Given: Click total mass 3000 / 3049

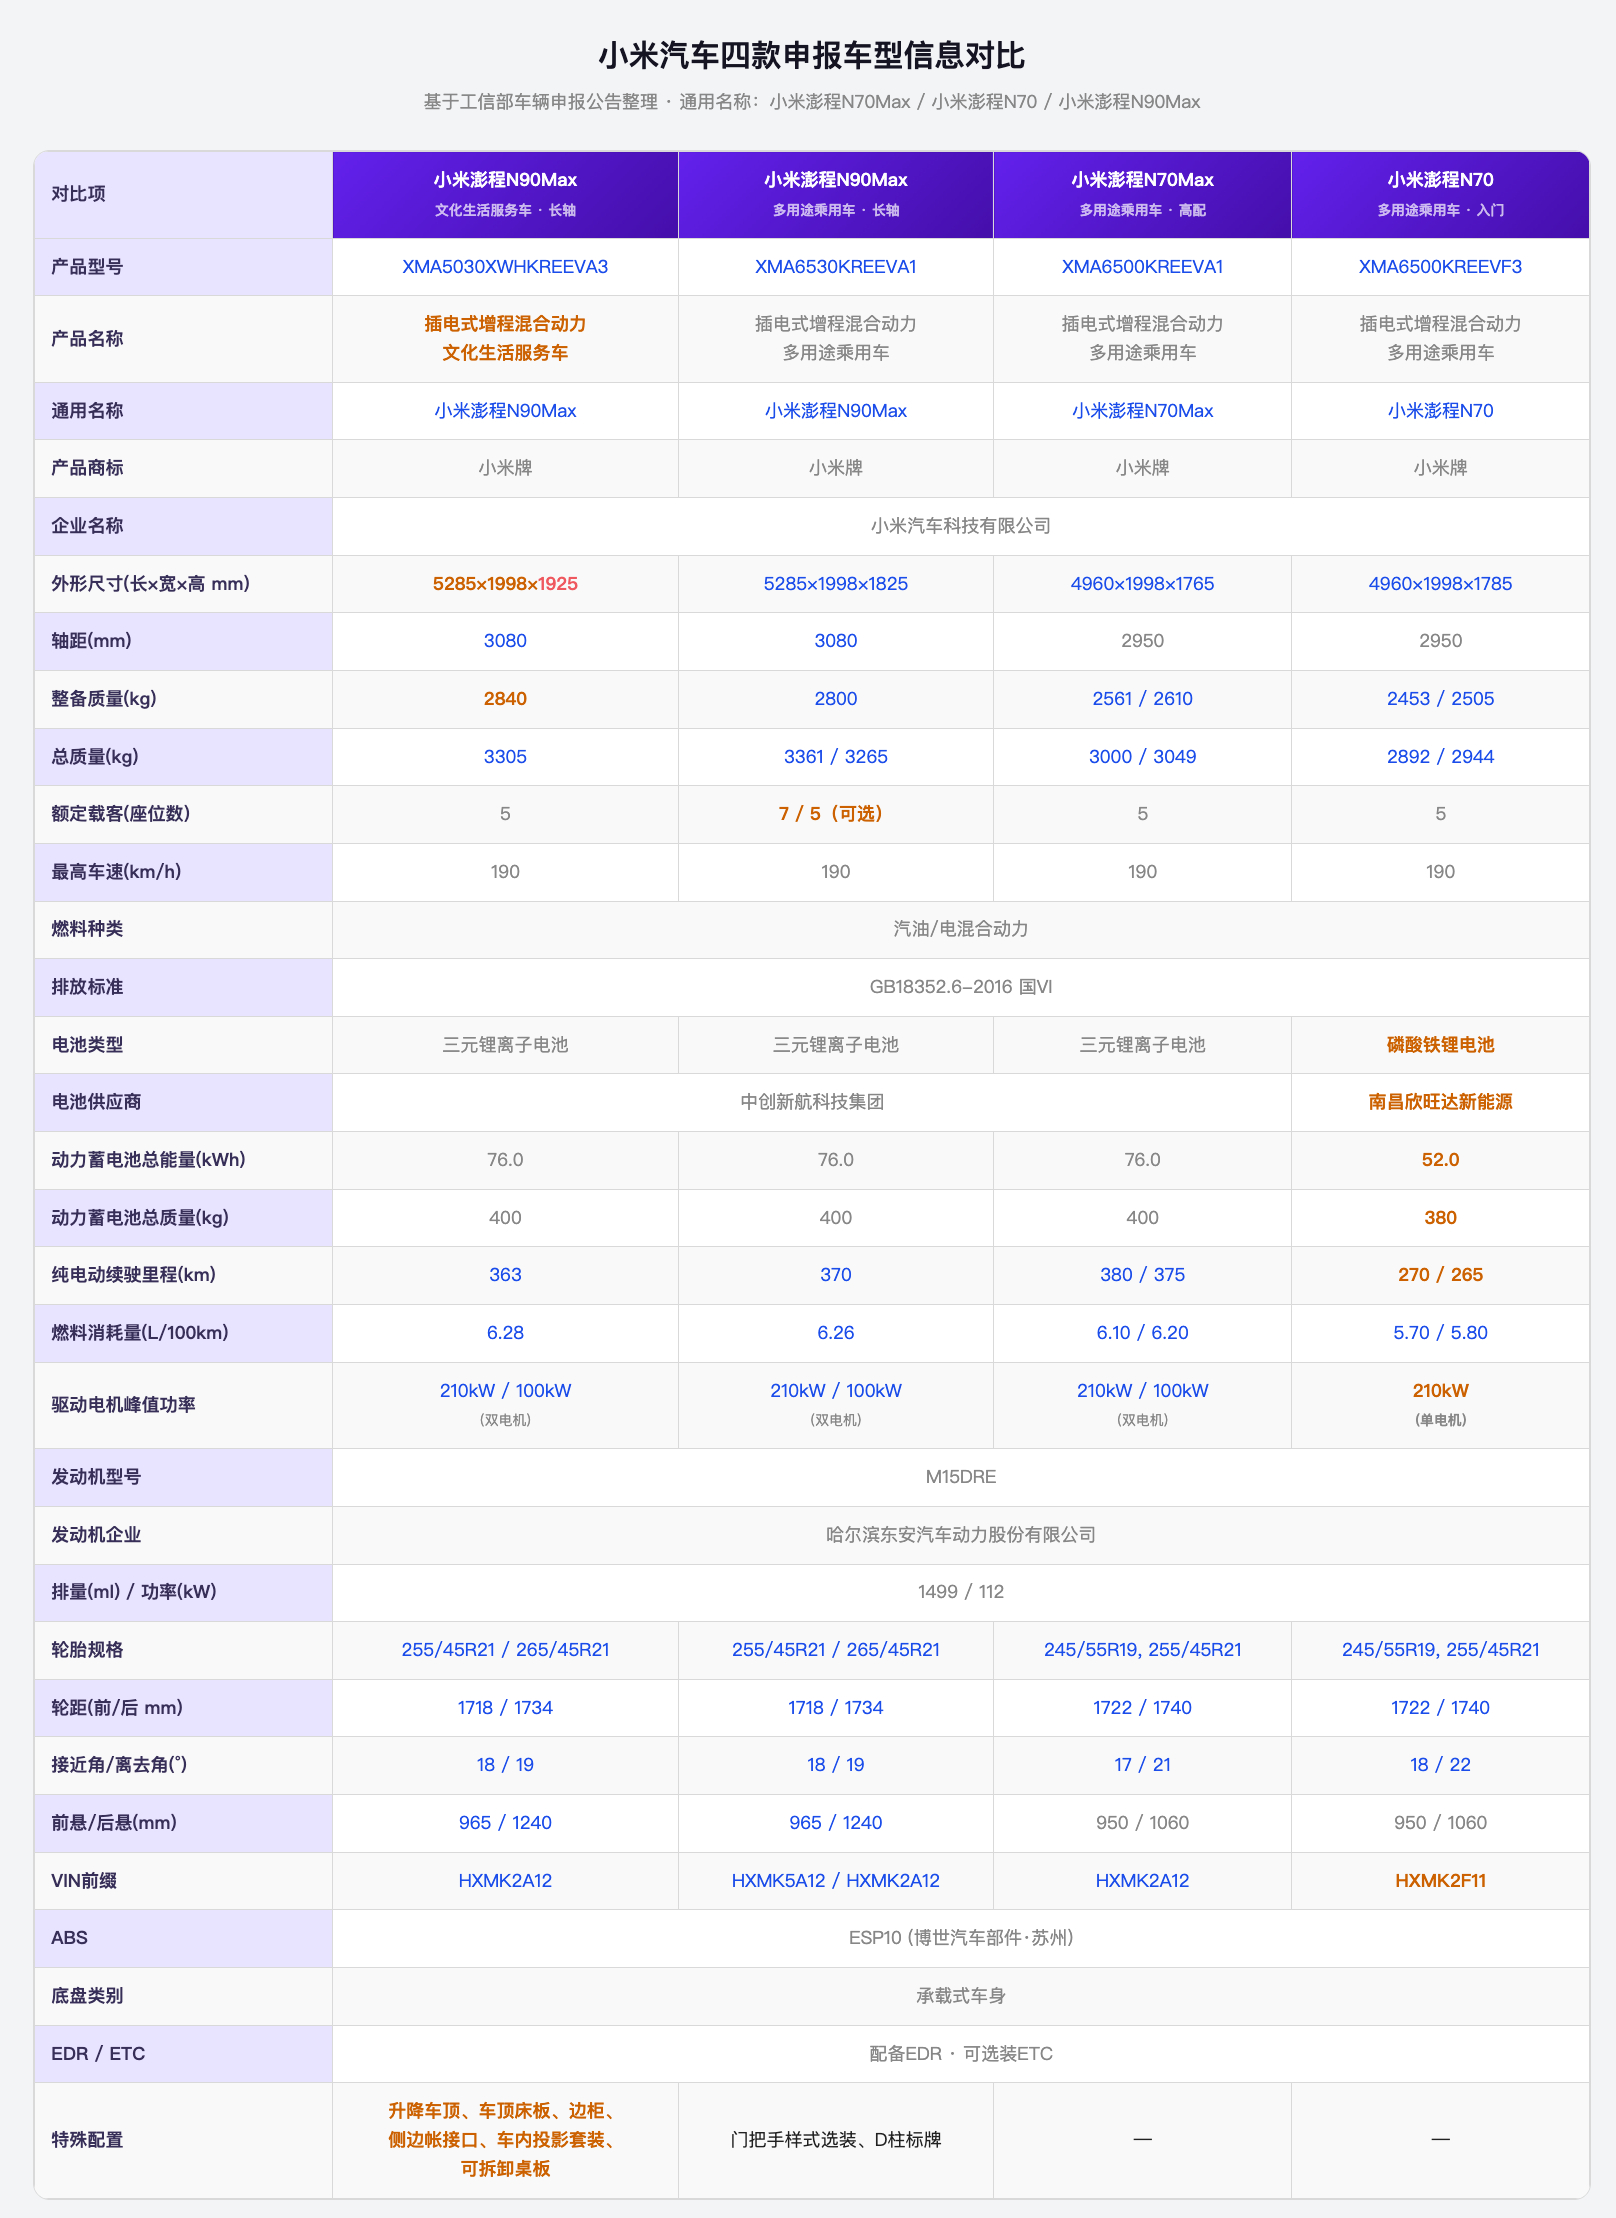Looking at the screenshot, I should coord(1142,757).
